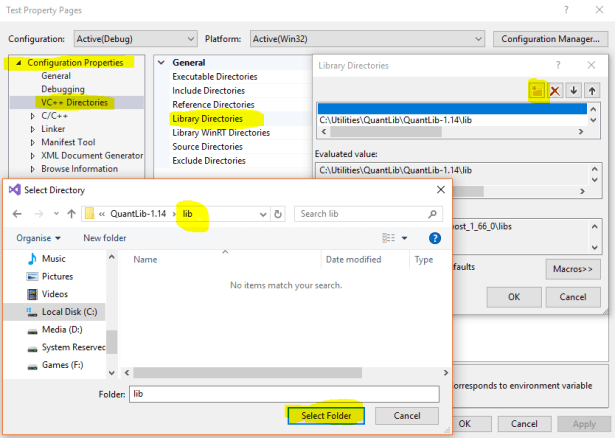Open Configuration dropdown Active(Debug)
Viewport: 615px width, 438px height.
coord(136,39)
